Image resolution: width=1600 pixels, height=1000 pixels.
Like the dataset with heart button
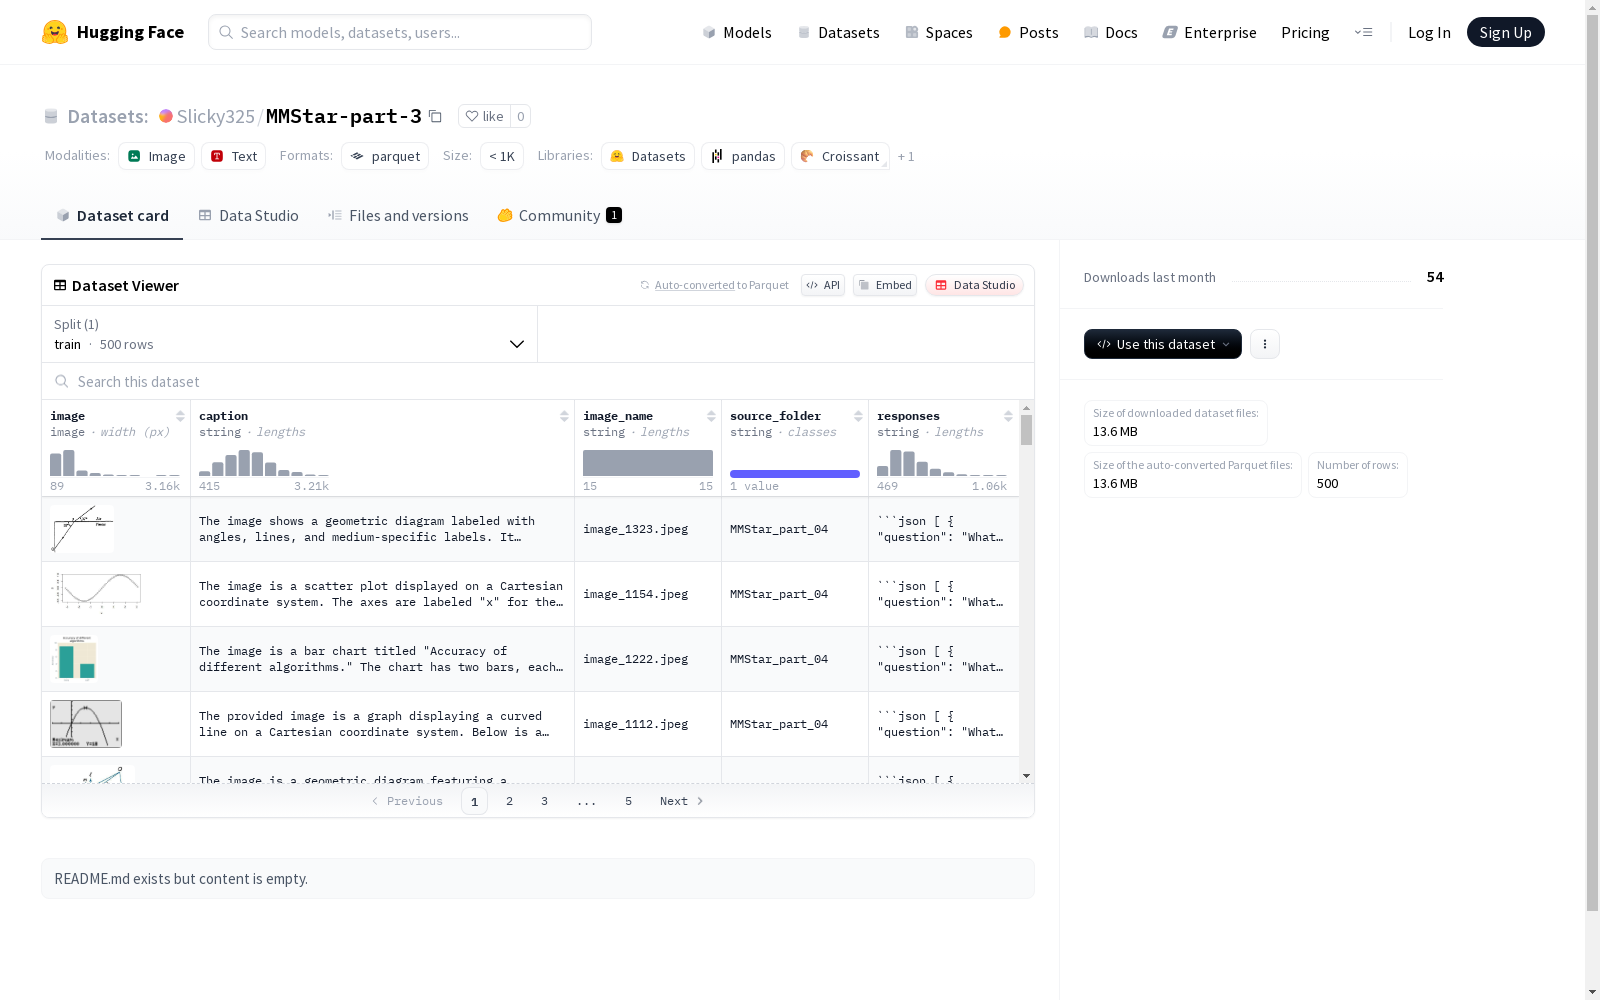pyautogui.click(x=484, y=116)
